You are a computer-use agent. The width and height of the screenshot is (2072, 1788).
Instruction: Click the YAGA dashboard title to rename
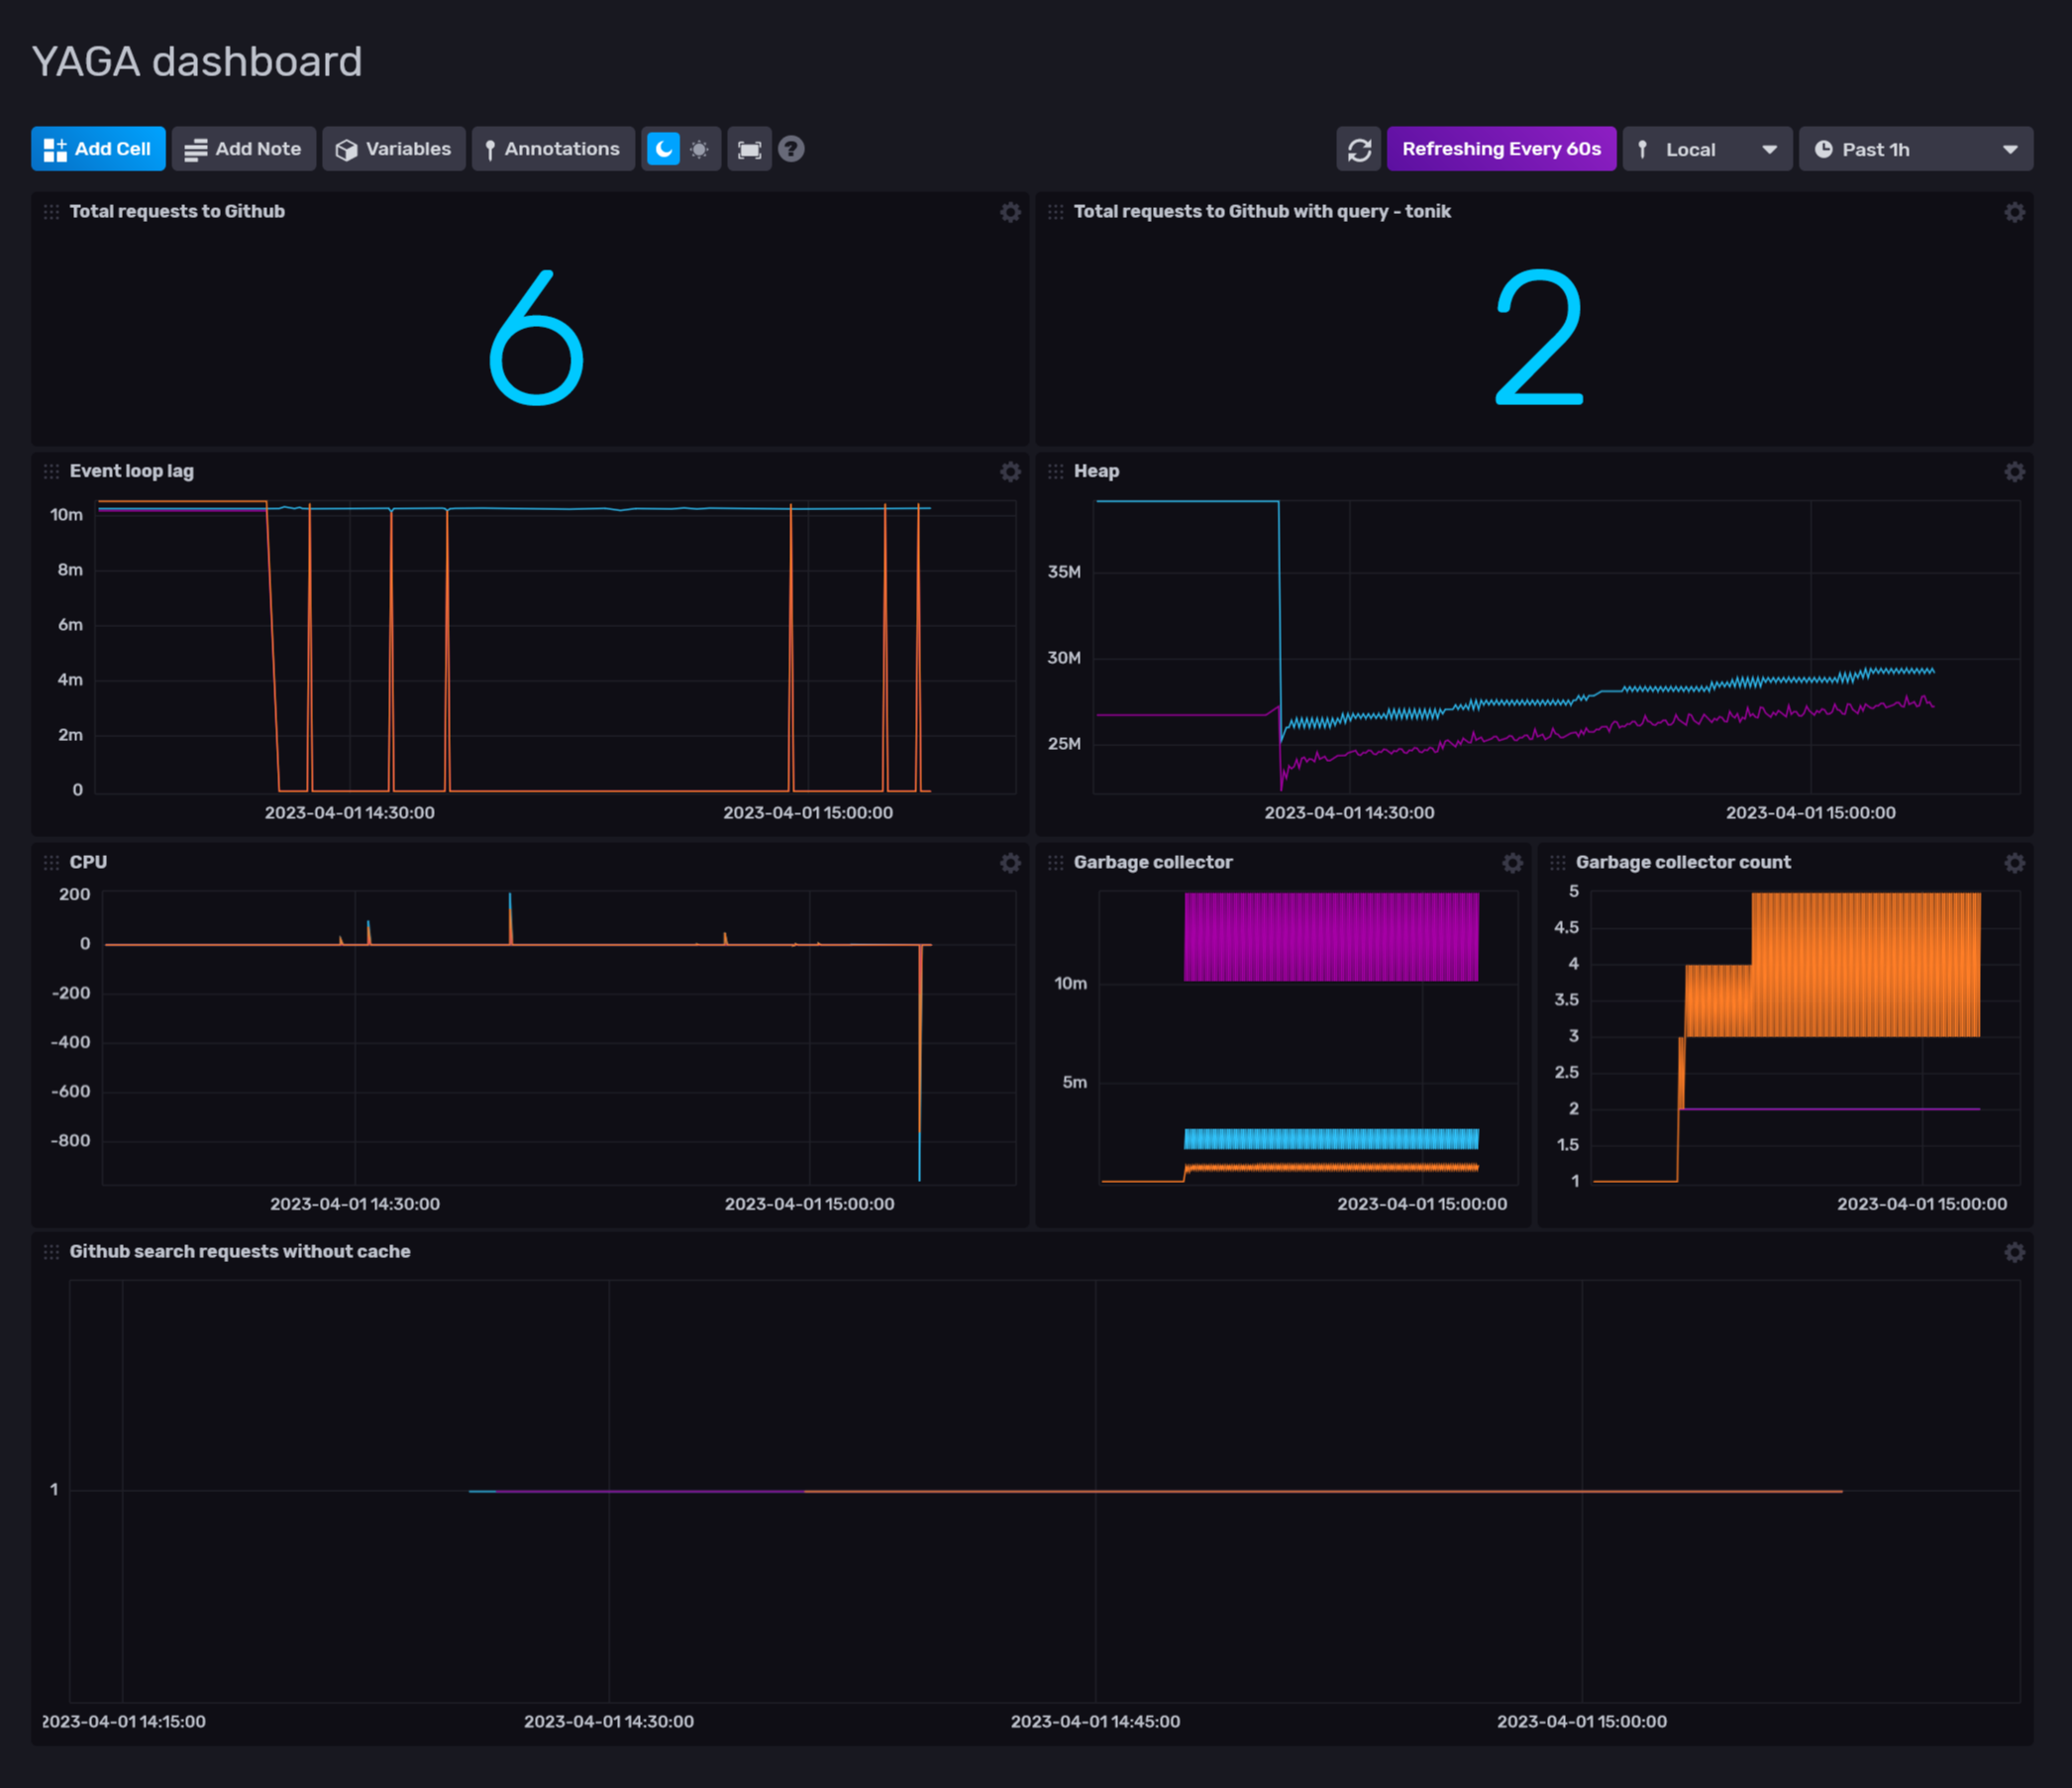(197, 62)
